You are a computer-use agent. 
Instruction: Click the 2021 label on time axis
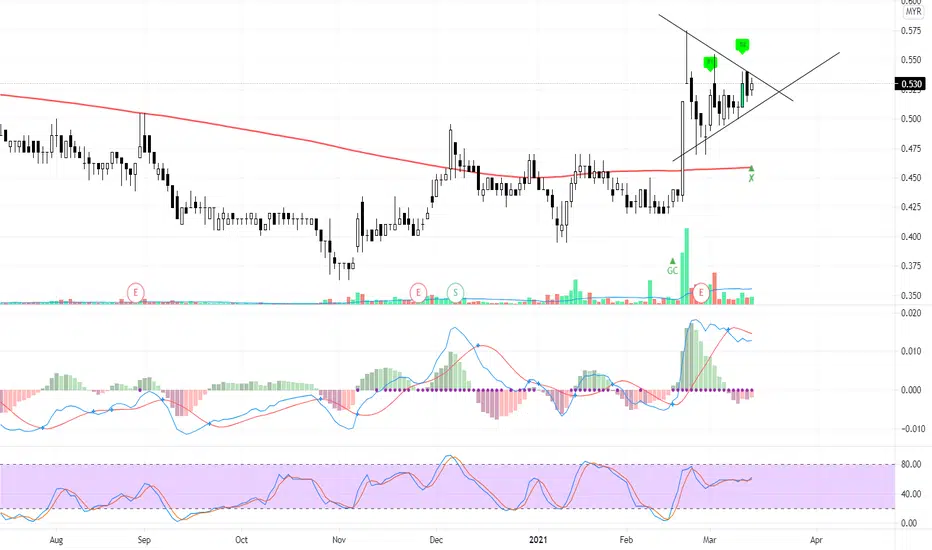538,540
